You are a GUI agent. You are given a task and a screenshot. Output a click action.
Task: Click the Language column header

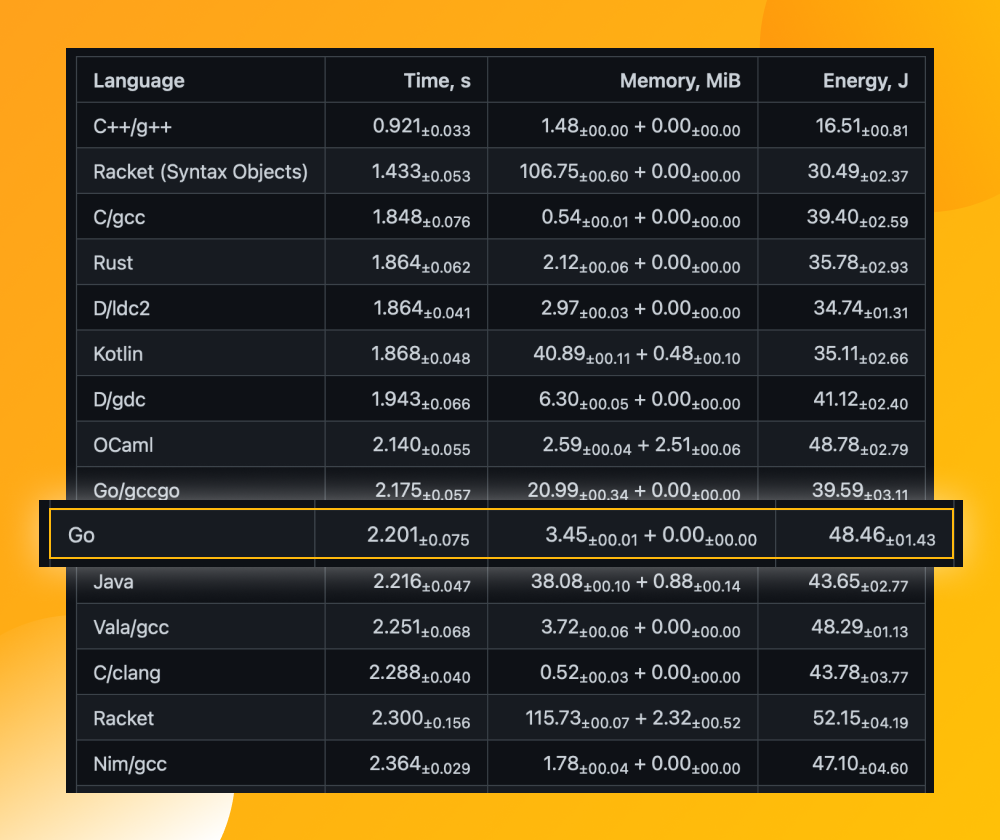(139, 81)
